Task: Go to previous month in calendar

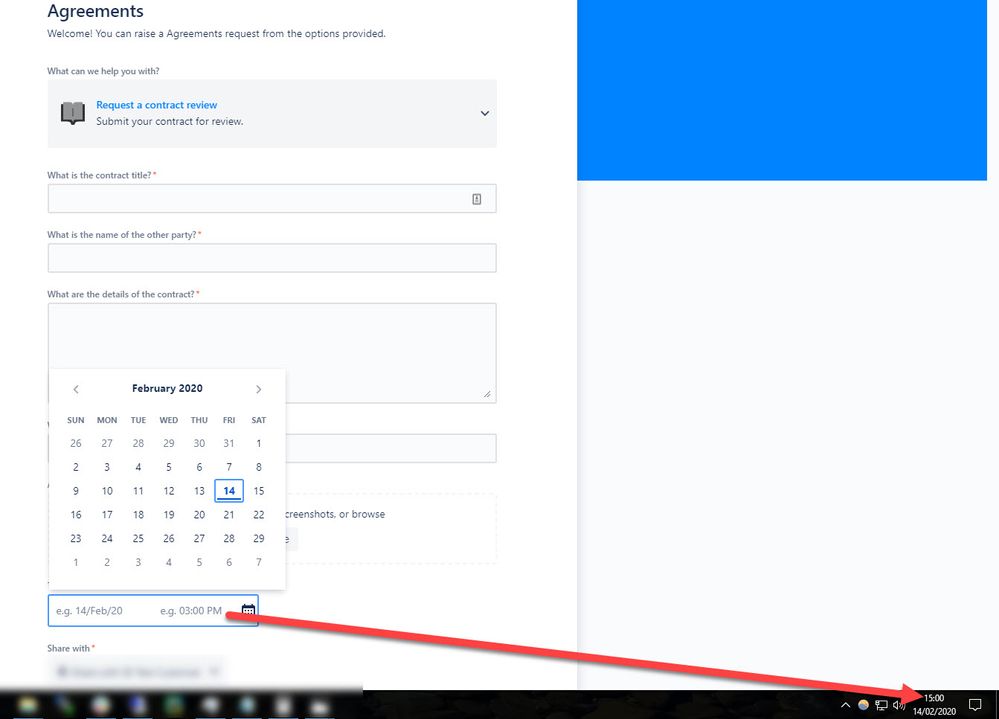Action: pyautogui.click(x=76, y=389)
